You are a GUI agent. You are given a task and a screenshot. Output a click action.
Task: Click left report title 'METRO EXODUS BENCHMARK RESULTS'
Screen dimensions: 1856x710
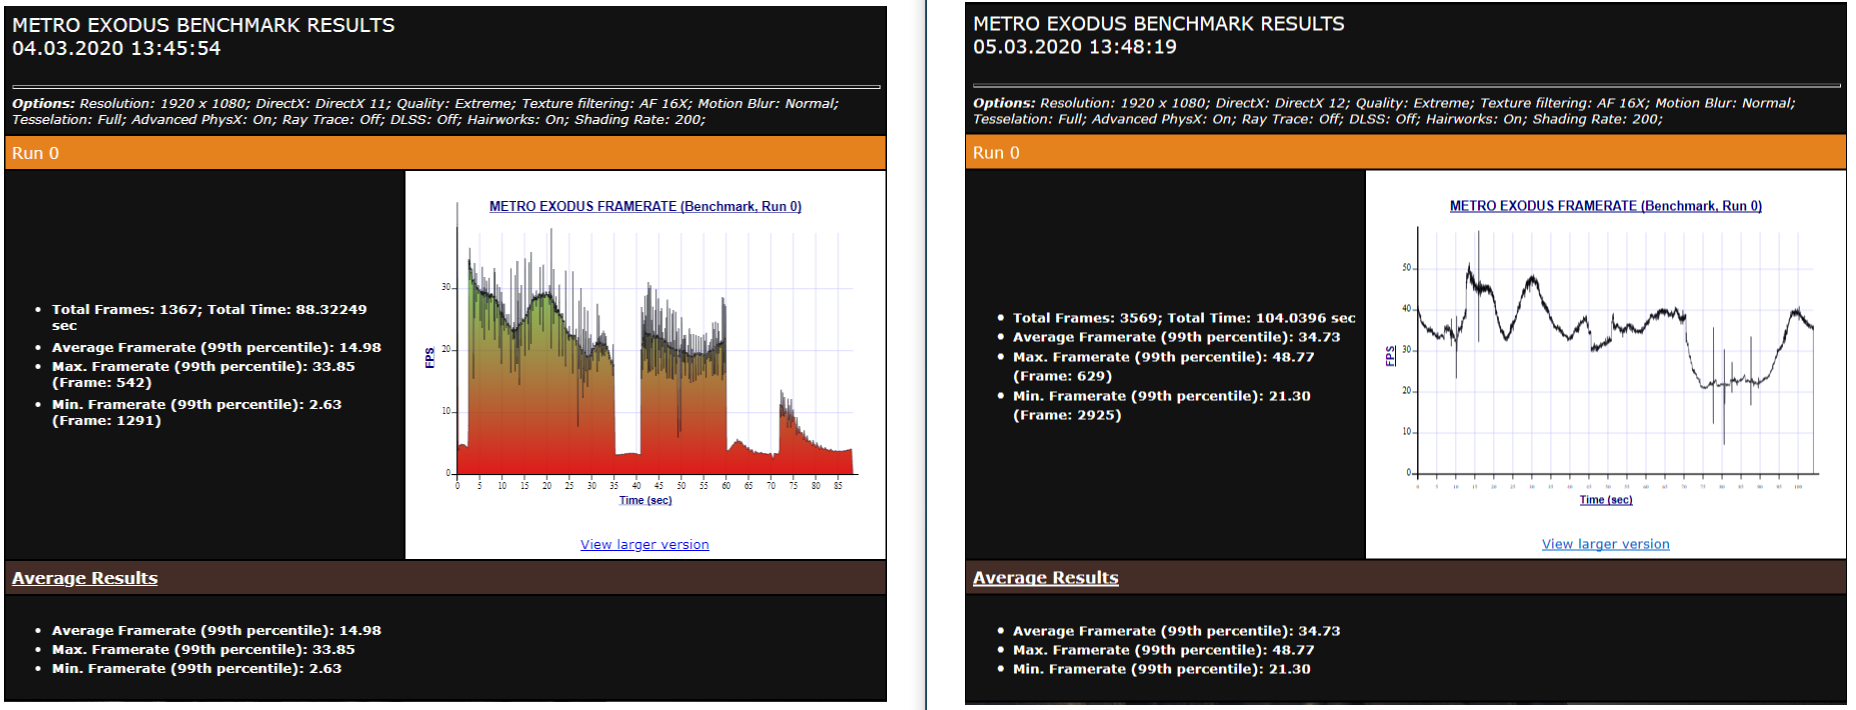[203, 25]
